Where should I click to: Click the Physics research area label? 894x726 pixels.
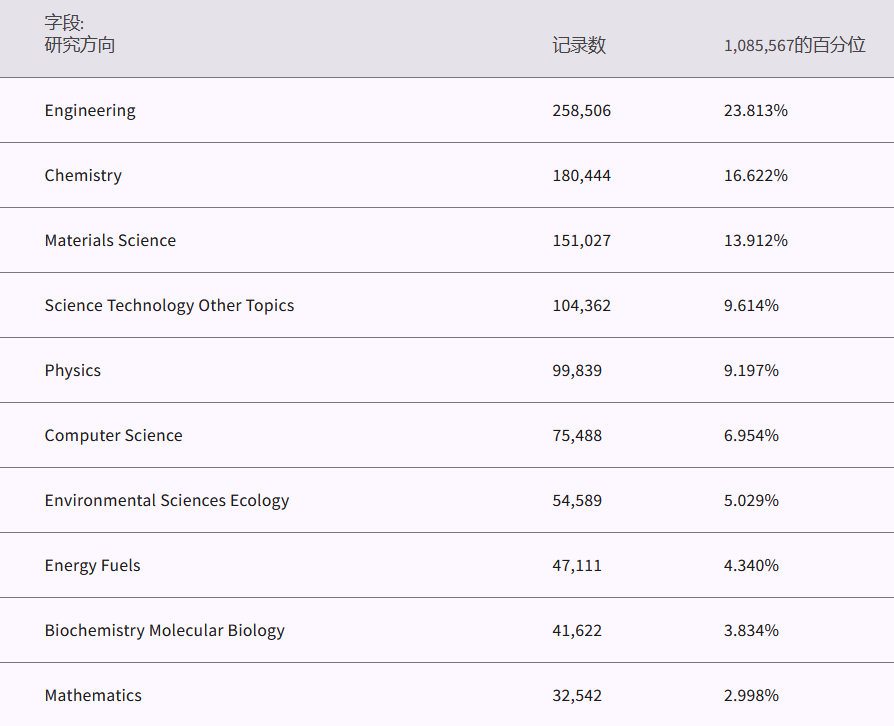point(73,371)
